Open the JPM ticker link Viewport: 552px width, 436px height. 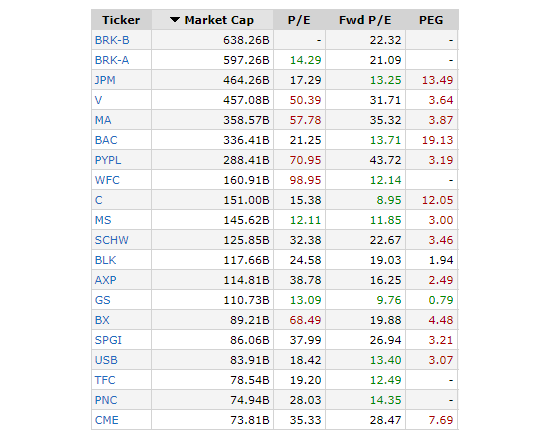click(x=105, y=80)
